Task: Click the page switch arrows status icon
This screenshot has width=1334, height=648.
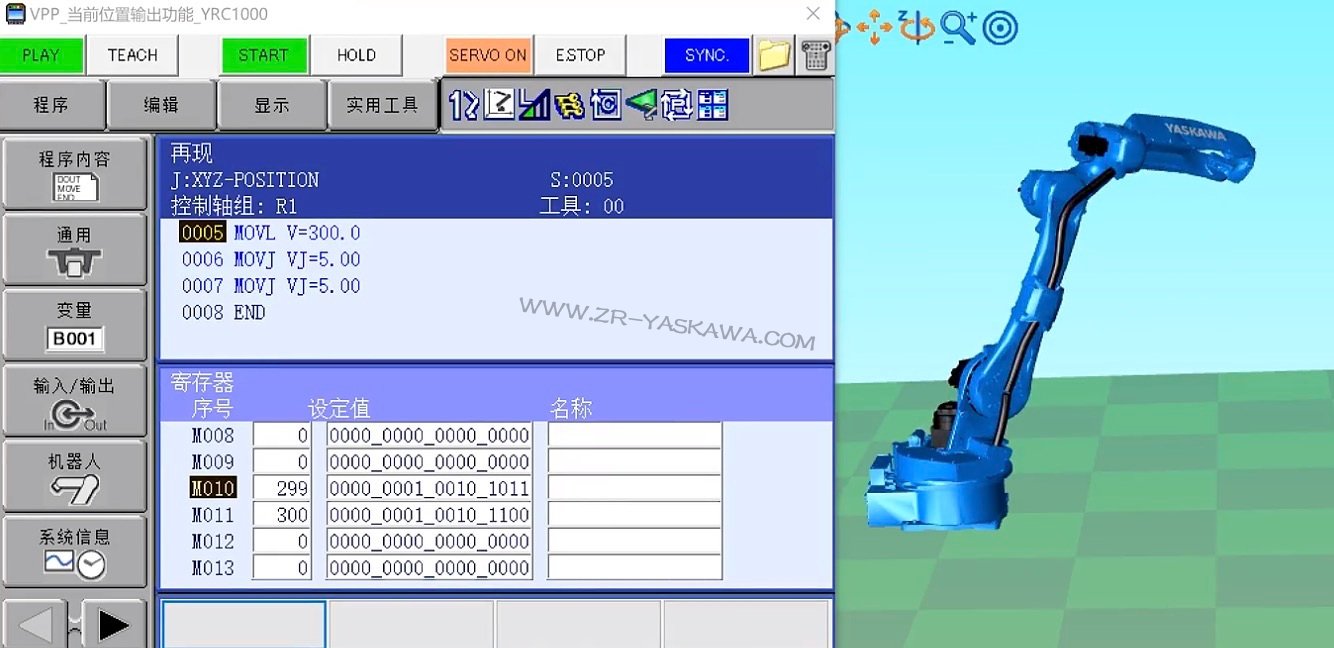Action: coord(677,105)
